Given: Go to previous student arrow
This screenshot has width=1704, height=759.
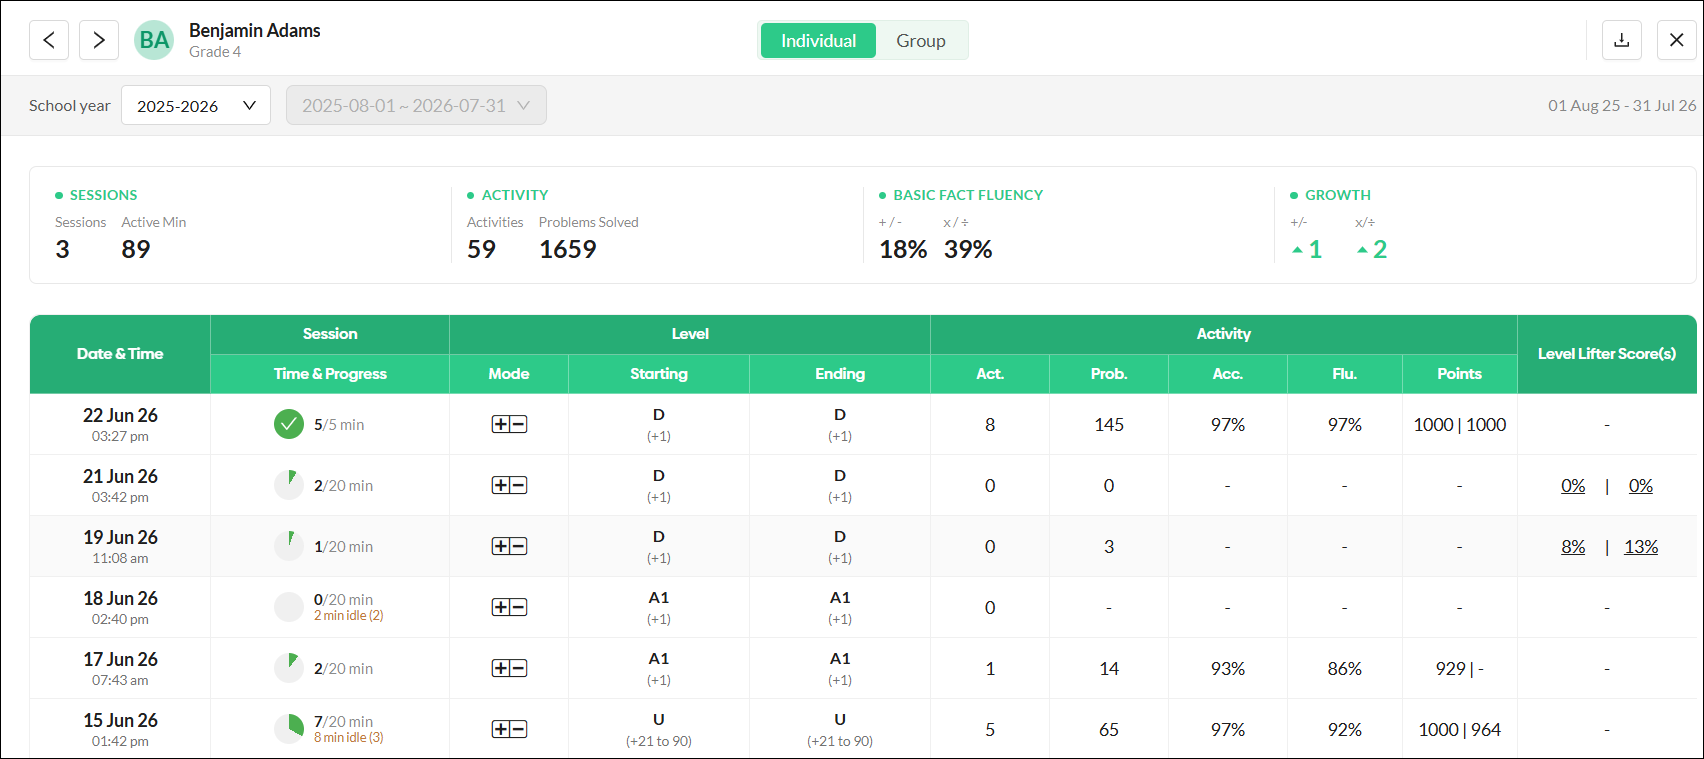Looking at the screenshot, I should (x=49, y=40).
